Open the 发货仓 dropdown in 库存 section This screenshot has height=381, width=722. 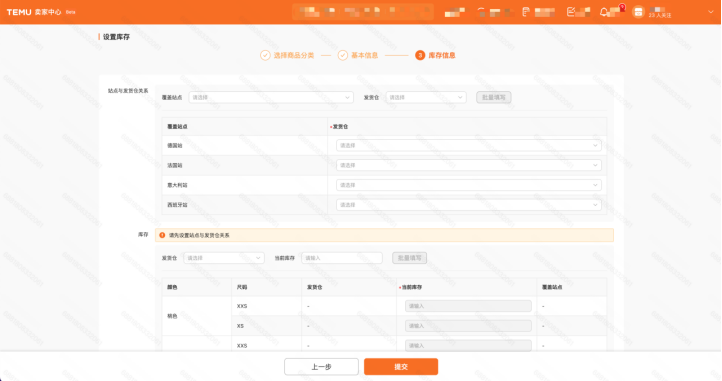tap(224, 258)
